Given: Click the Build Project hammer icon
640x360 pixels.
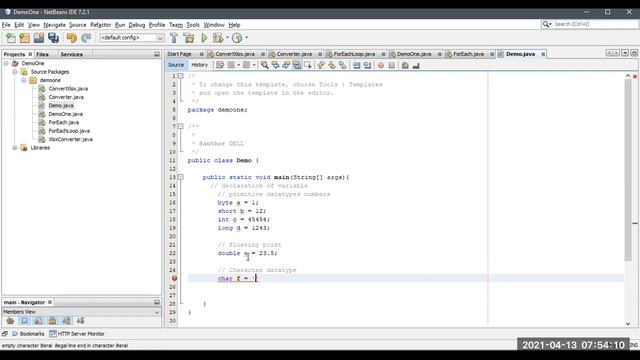Looking at the screenshot, I should coord(174,38).
